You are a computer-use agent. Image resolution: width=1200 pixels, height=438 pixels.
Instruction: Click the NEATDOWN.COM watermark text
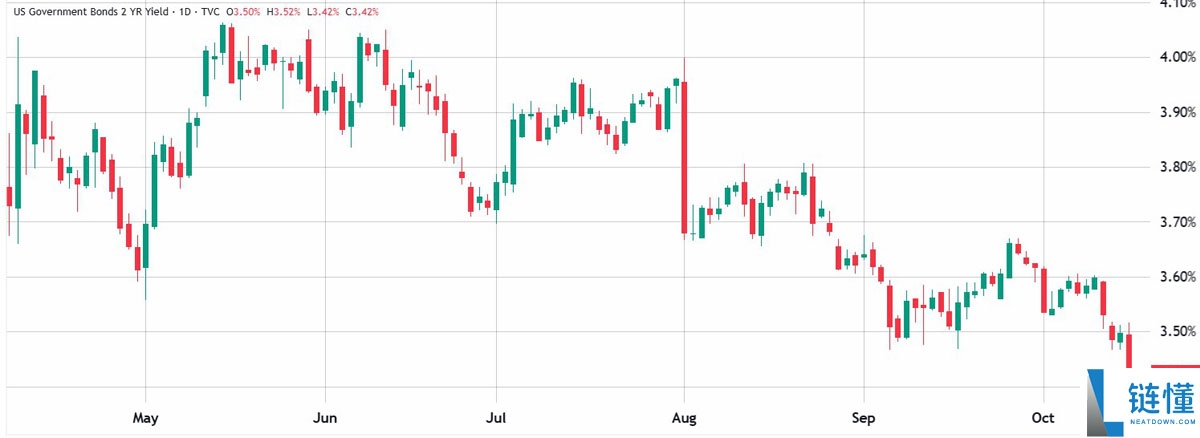[1163, 422]
